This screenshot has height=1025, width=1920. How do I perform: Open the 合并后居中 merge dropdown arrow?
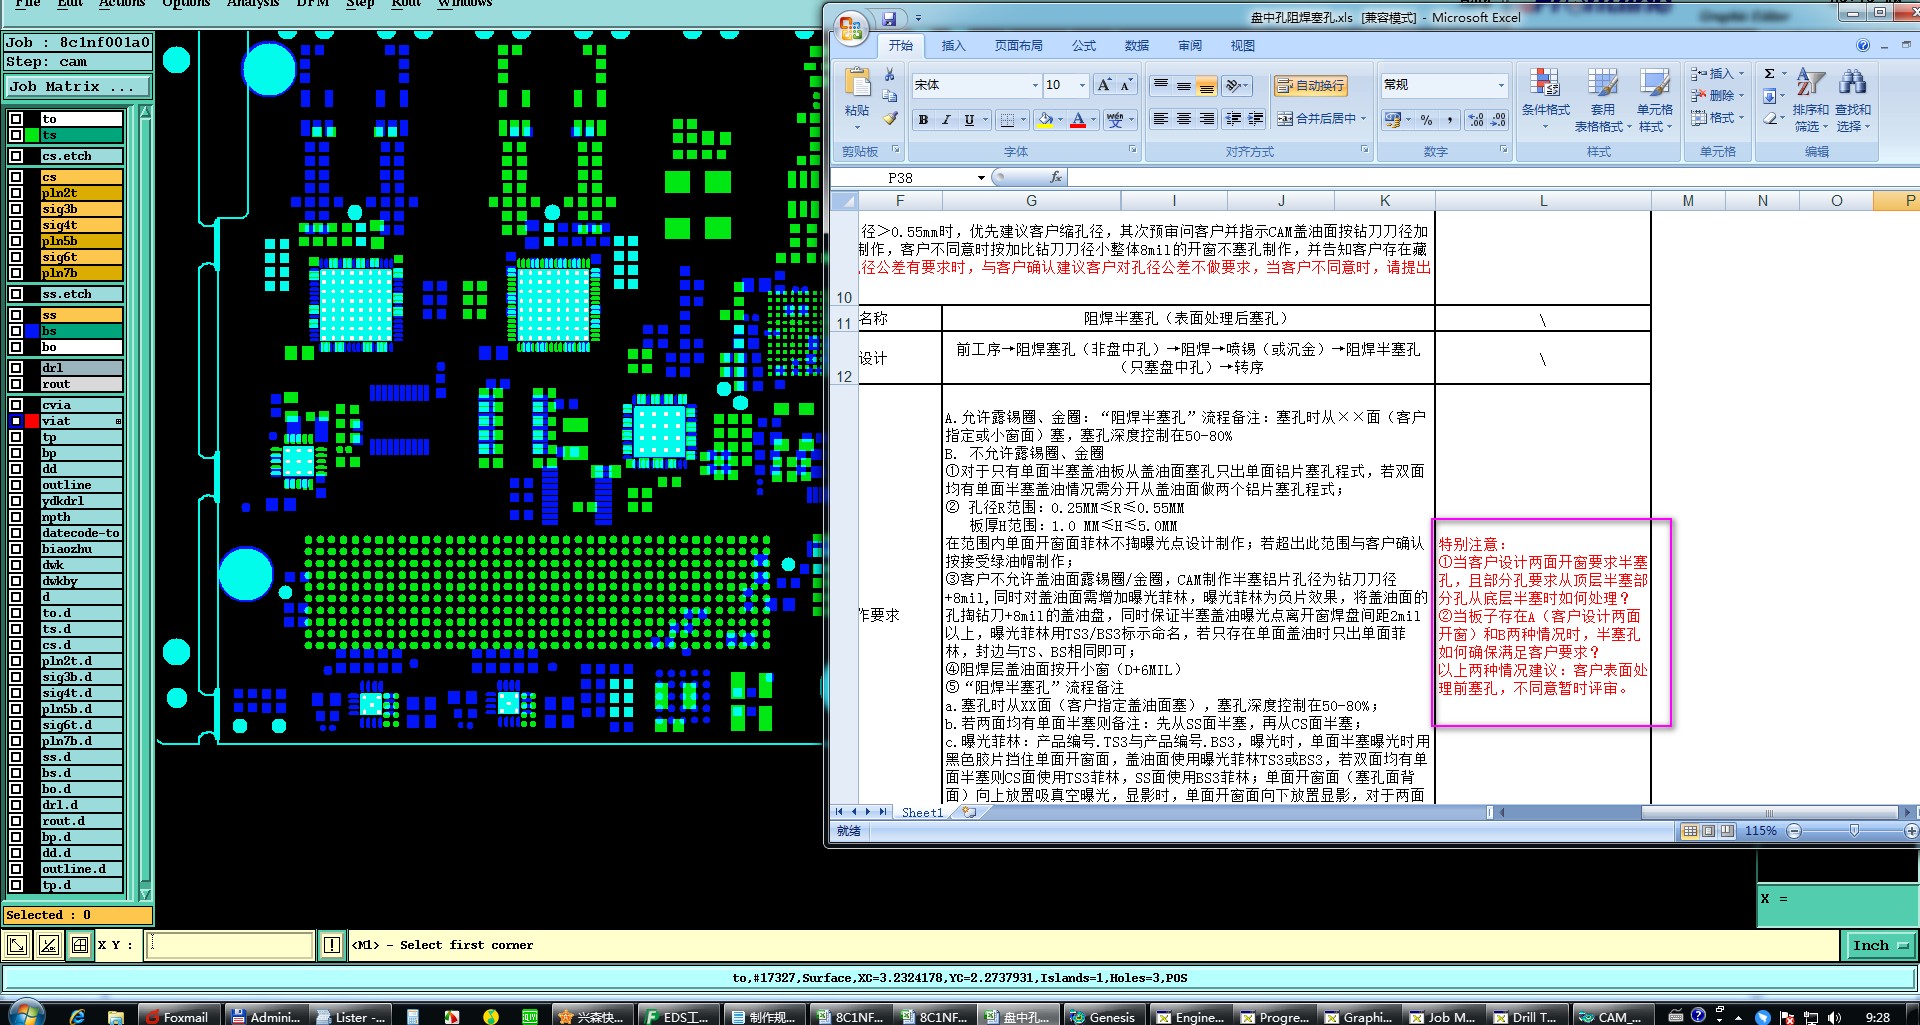click(x=1363, y=119)
